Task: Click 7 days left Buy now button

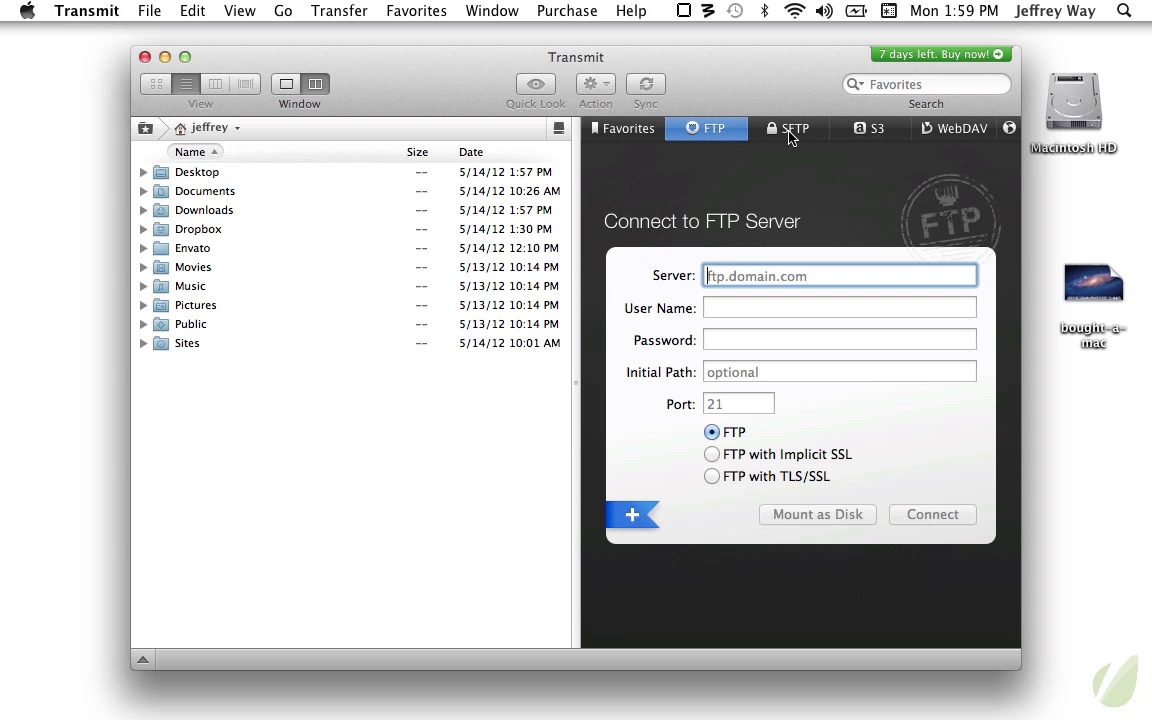Action: click(x=941, y=54)
